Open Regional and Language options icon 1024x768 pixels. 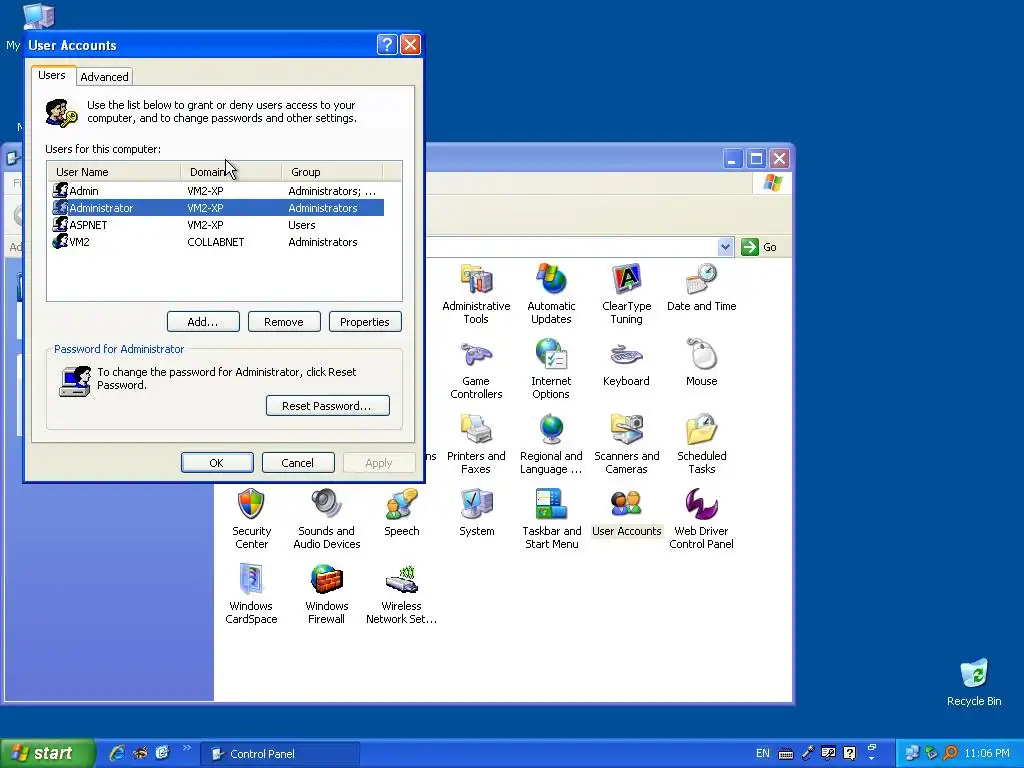click(x=551, y=444)
